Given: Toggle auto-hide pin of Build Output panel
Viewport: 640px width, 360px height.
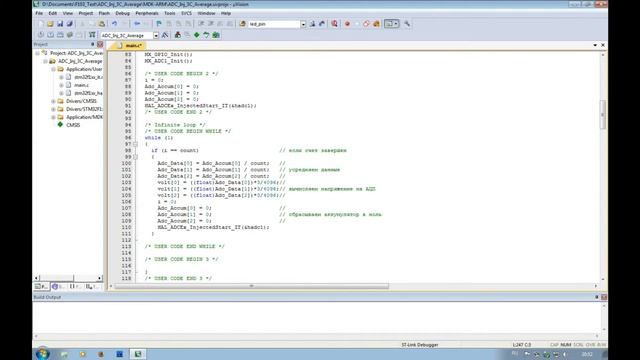Looking at the screenshot, I should (x=597, y=297).
